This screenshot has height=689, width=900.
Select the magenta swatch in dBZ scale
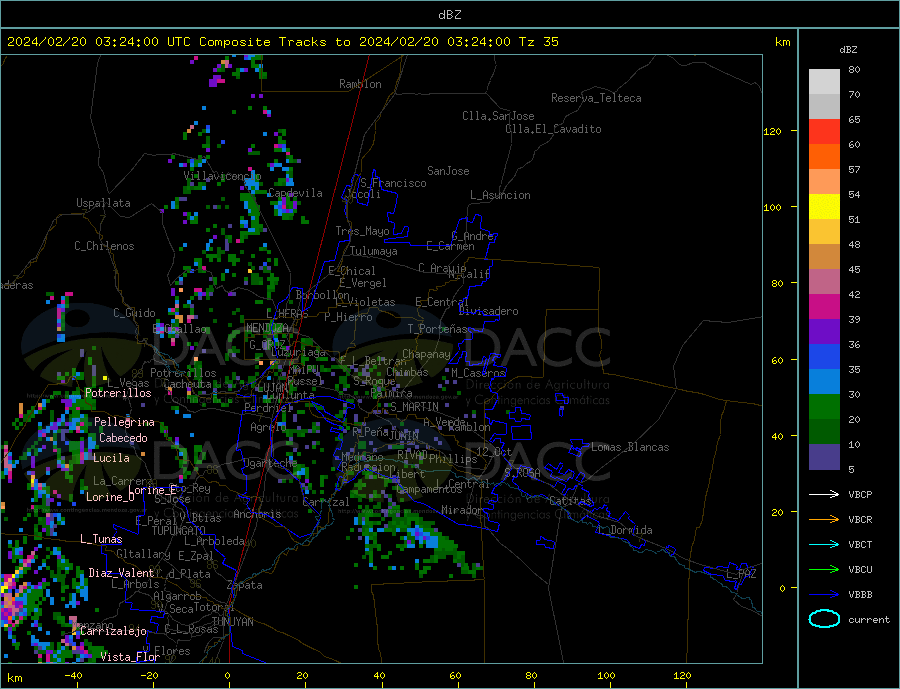[x=824, y=307]
